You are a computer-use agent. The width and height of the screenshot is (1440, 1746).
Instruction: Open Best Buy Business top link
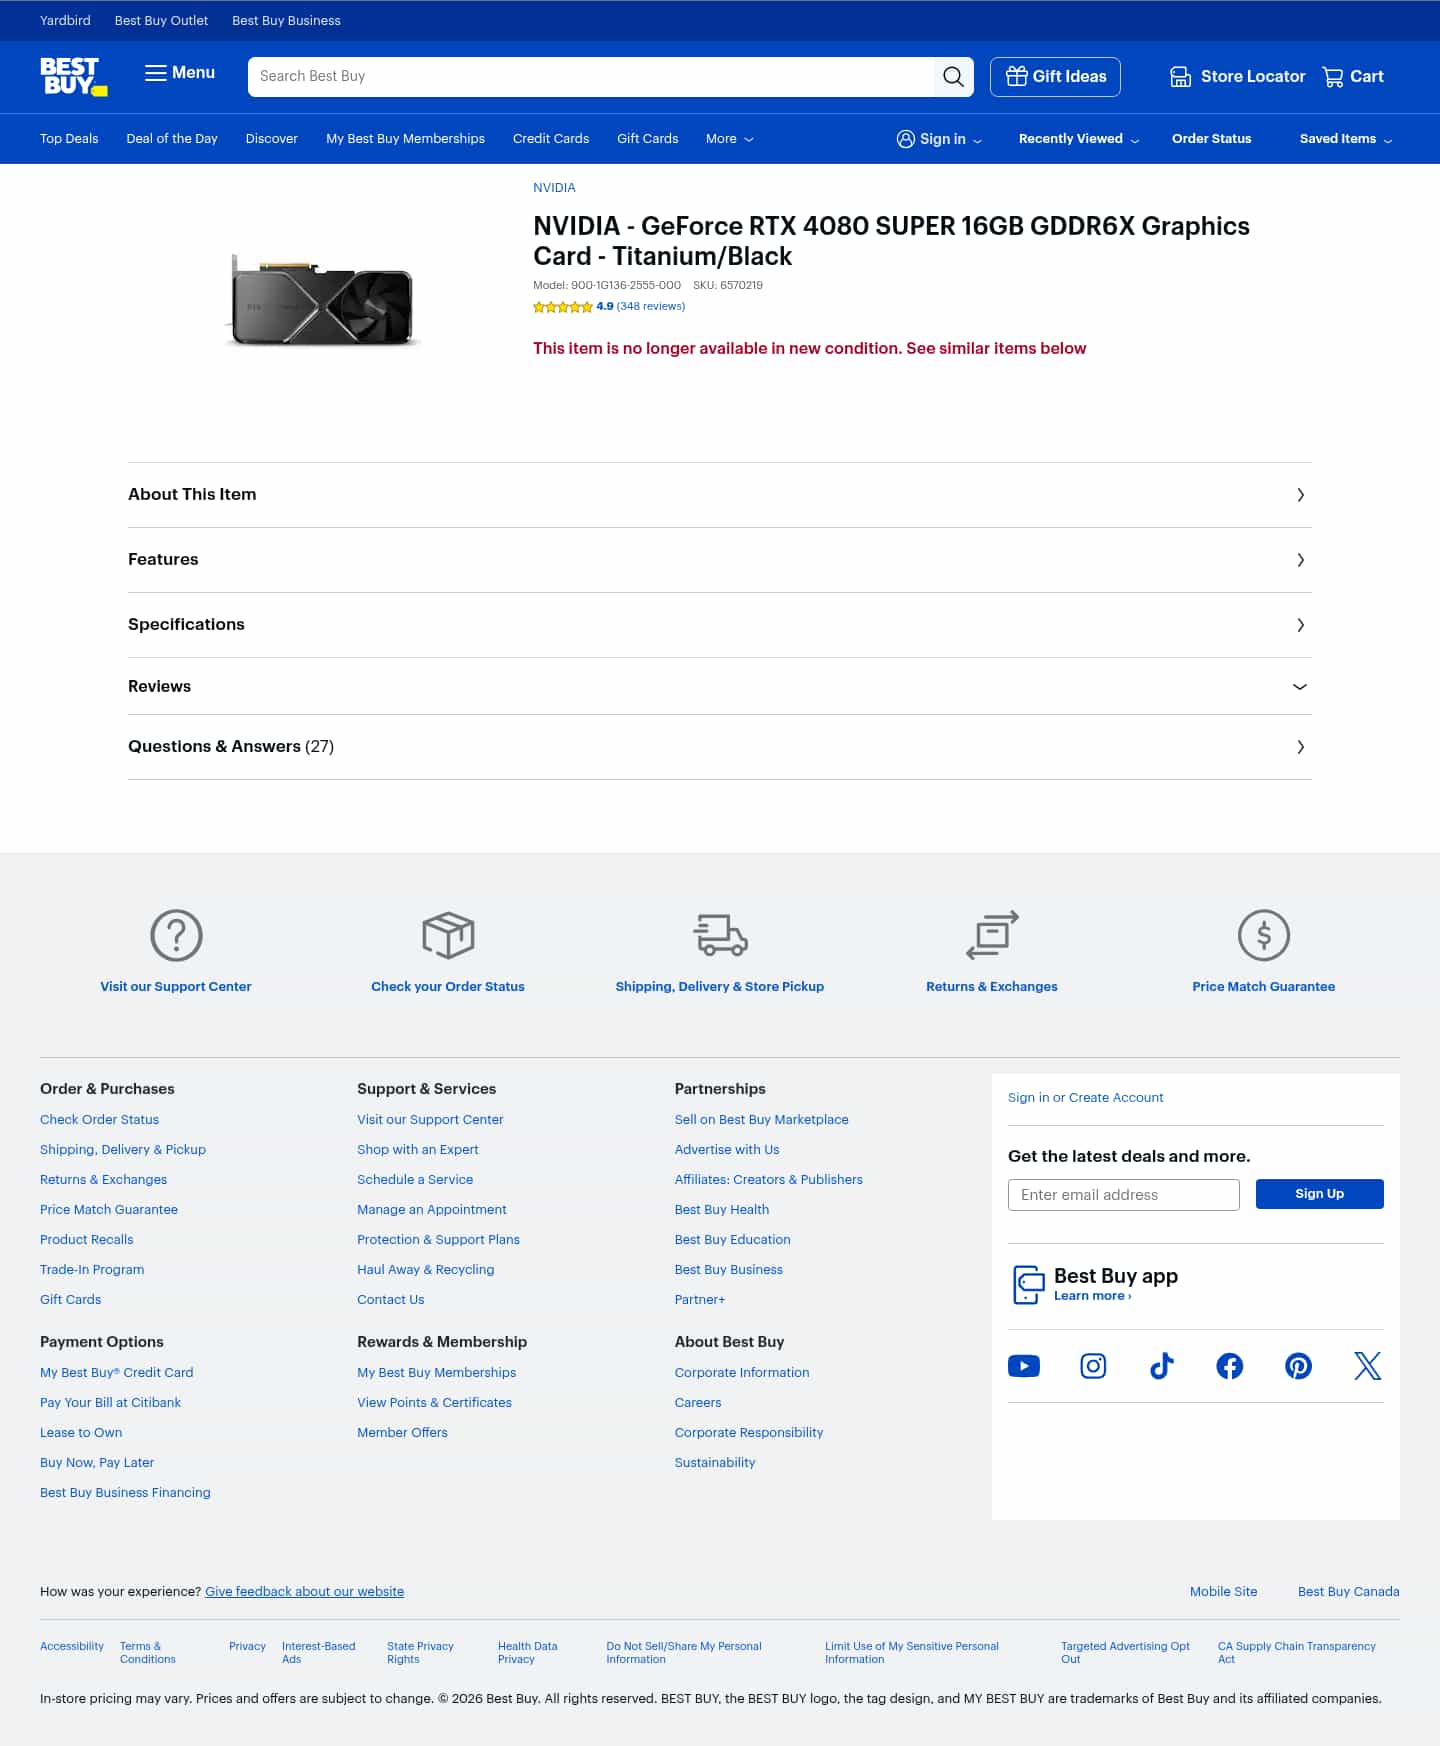point(286,20)
